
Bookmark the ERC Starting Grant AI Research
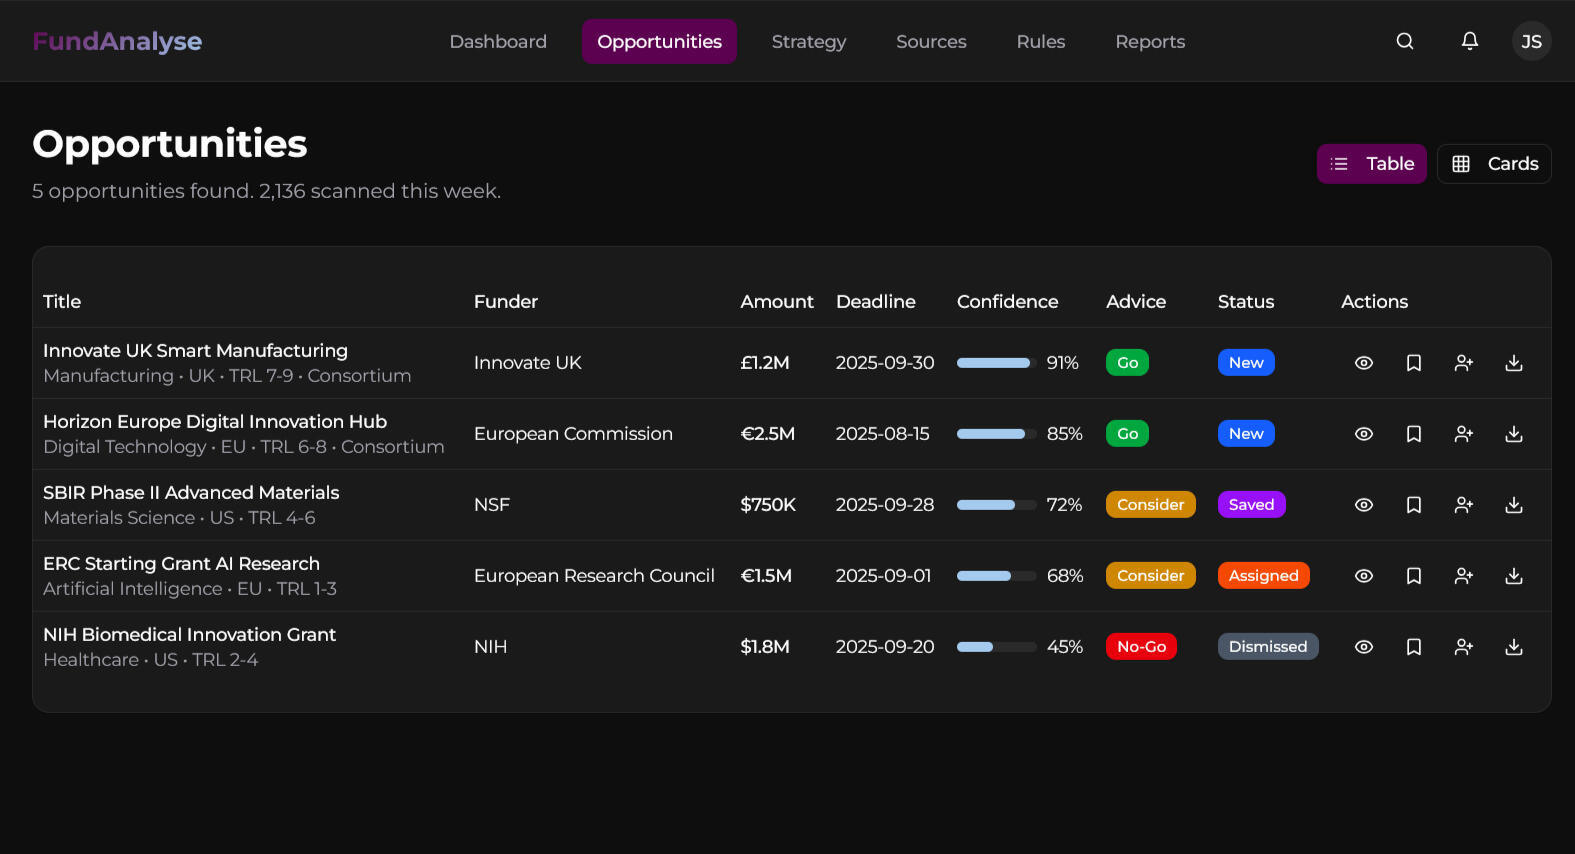point(1414,576)
